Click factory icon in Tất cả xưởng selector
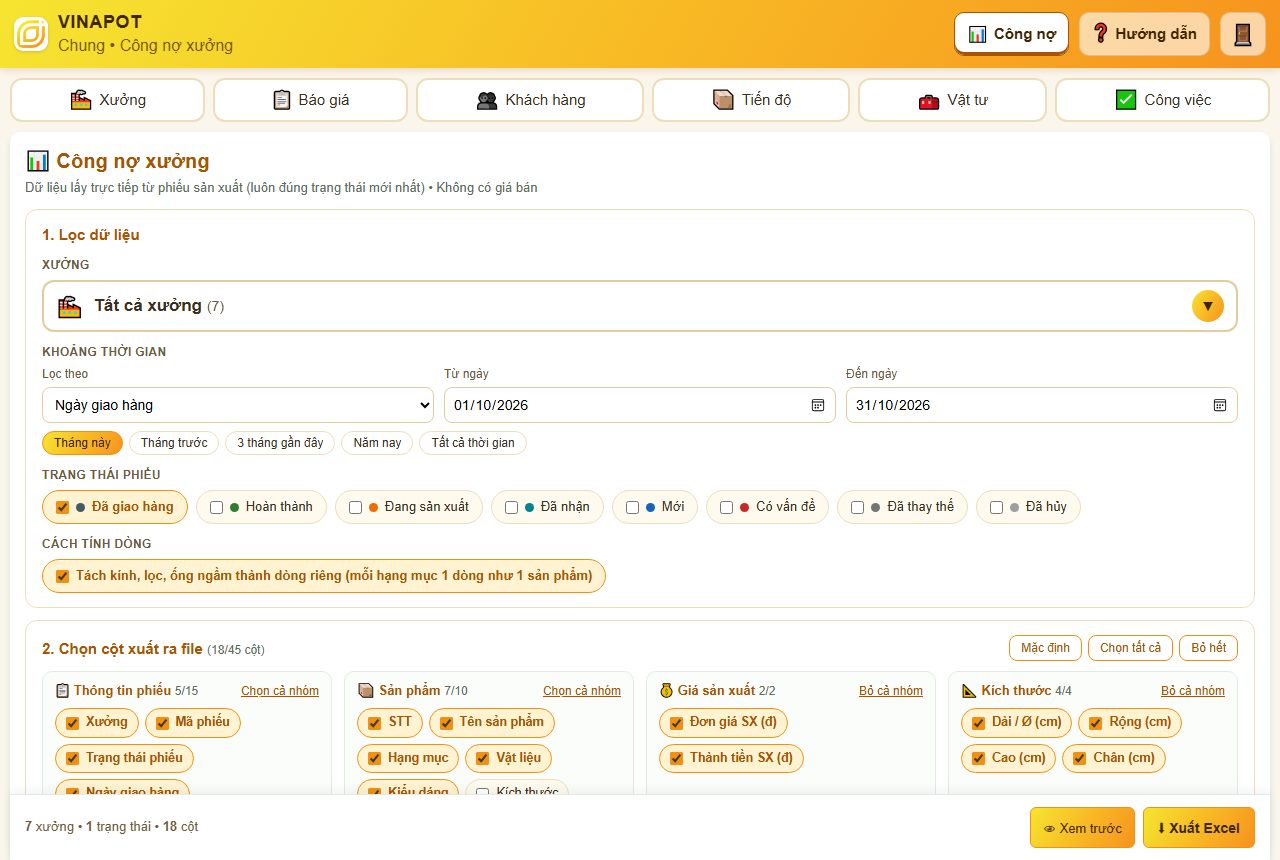Viewport: 1280px width, 860px height. [x=69, y=306]
